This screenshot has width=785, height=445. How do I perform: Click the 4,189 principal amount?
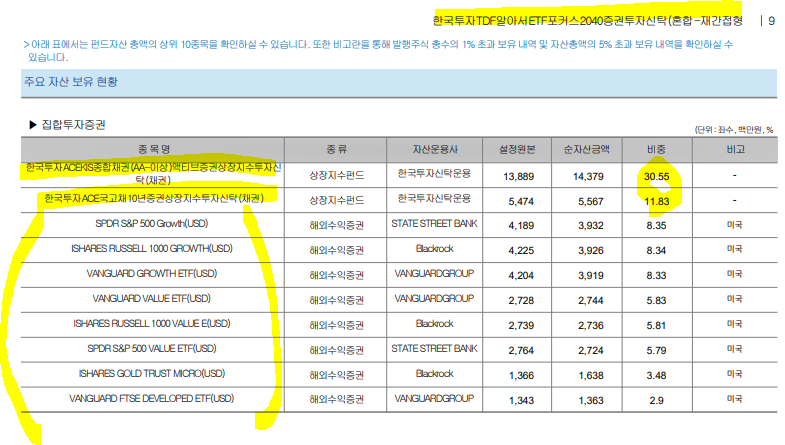[521, 225]
